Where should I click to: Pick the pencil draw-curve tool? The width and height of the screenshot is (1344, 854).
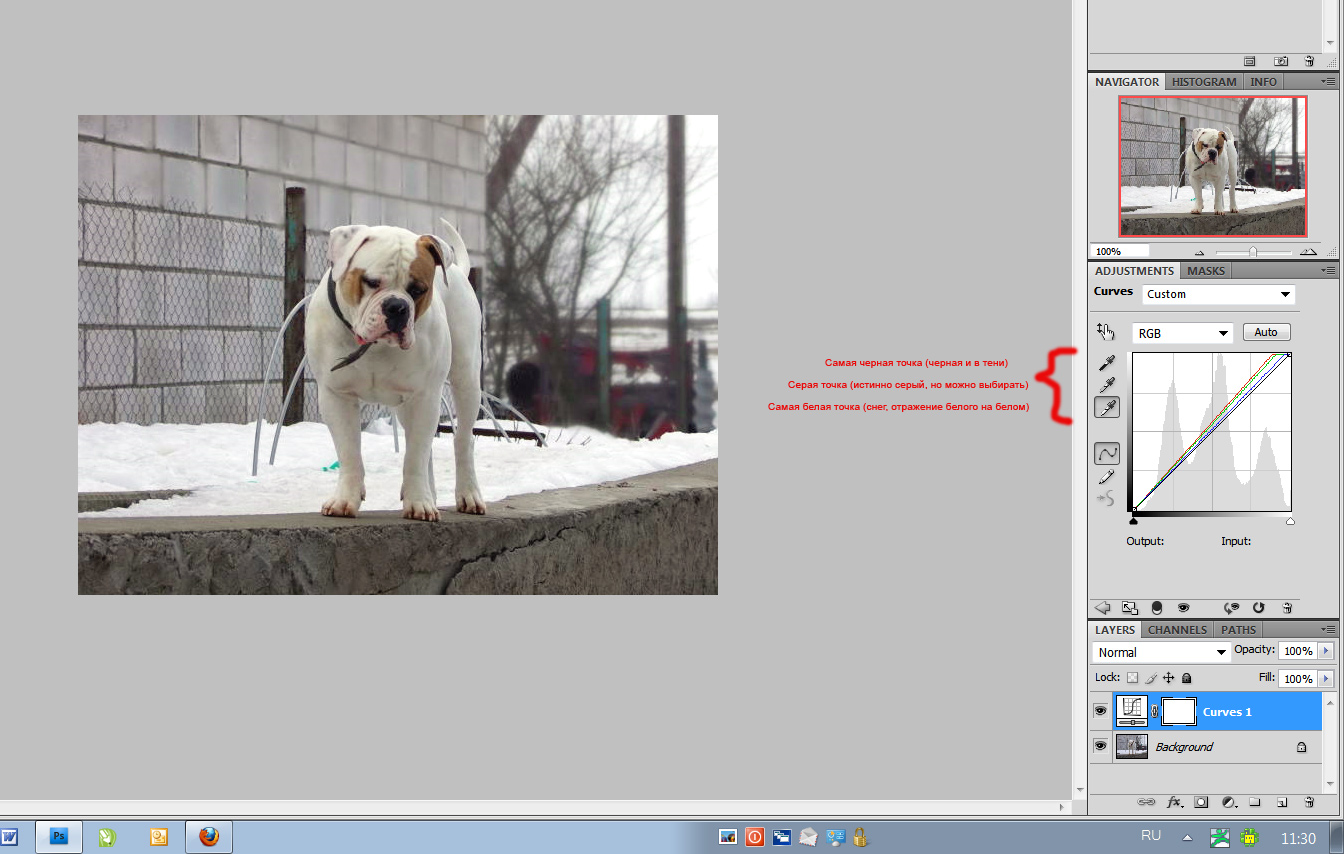(x=1106, y=477)
